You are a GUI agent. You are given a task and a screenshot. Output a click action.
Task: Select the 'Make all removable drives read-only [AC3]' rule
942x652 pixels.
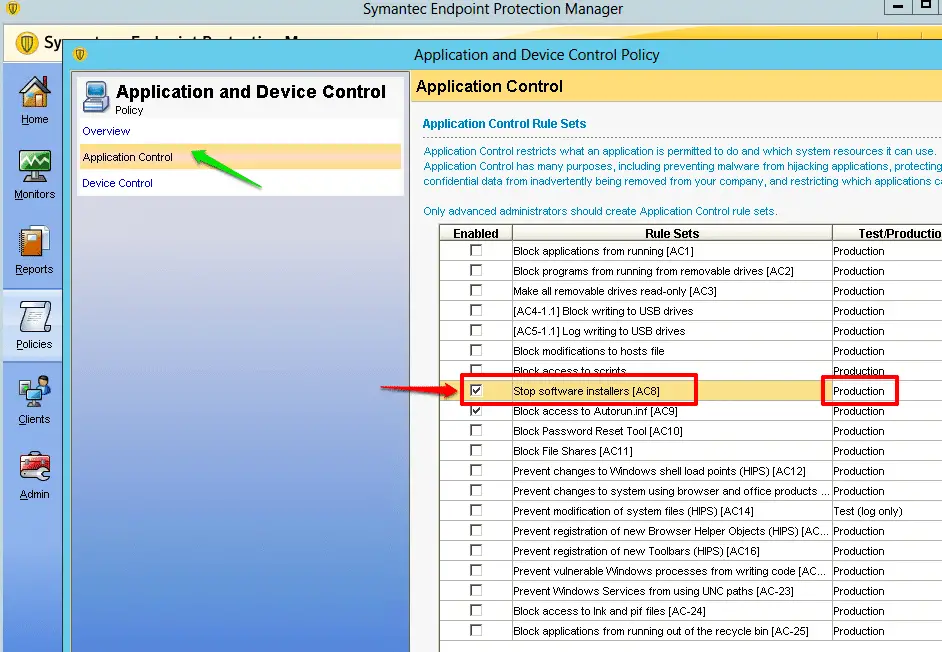pos(615,291)
